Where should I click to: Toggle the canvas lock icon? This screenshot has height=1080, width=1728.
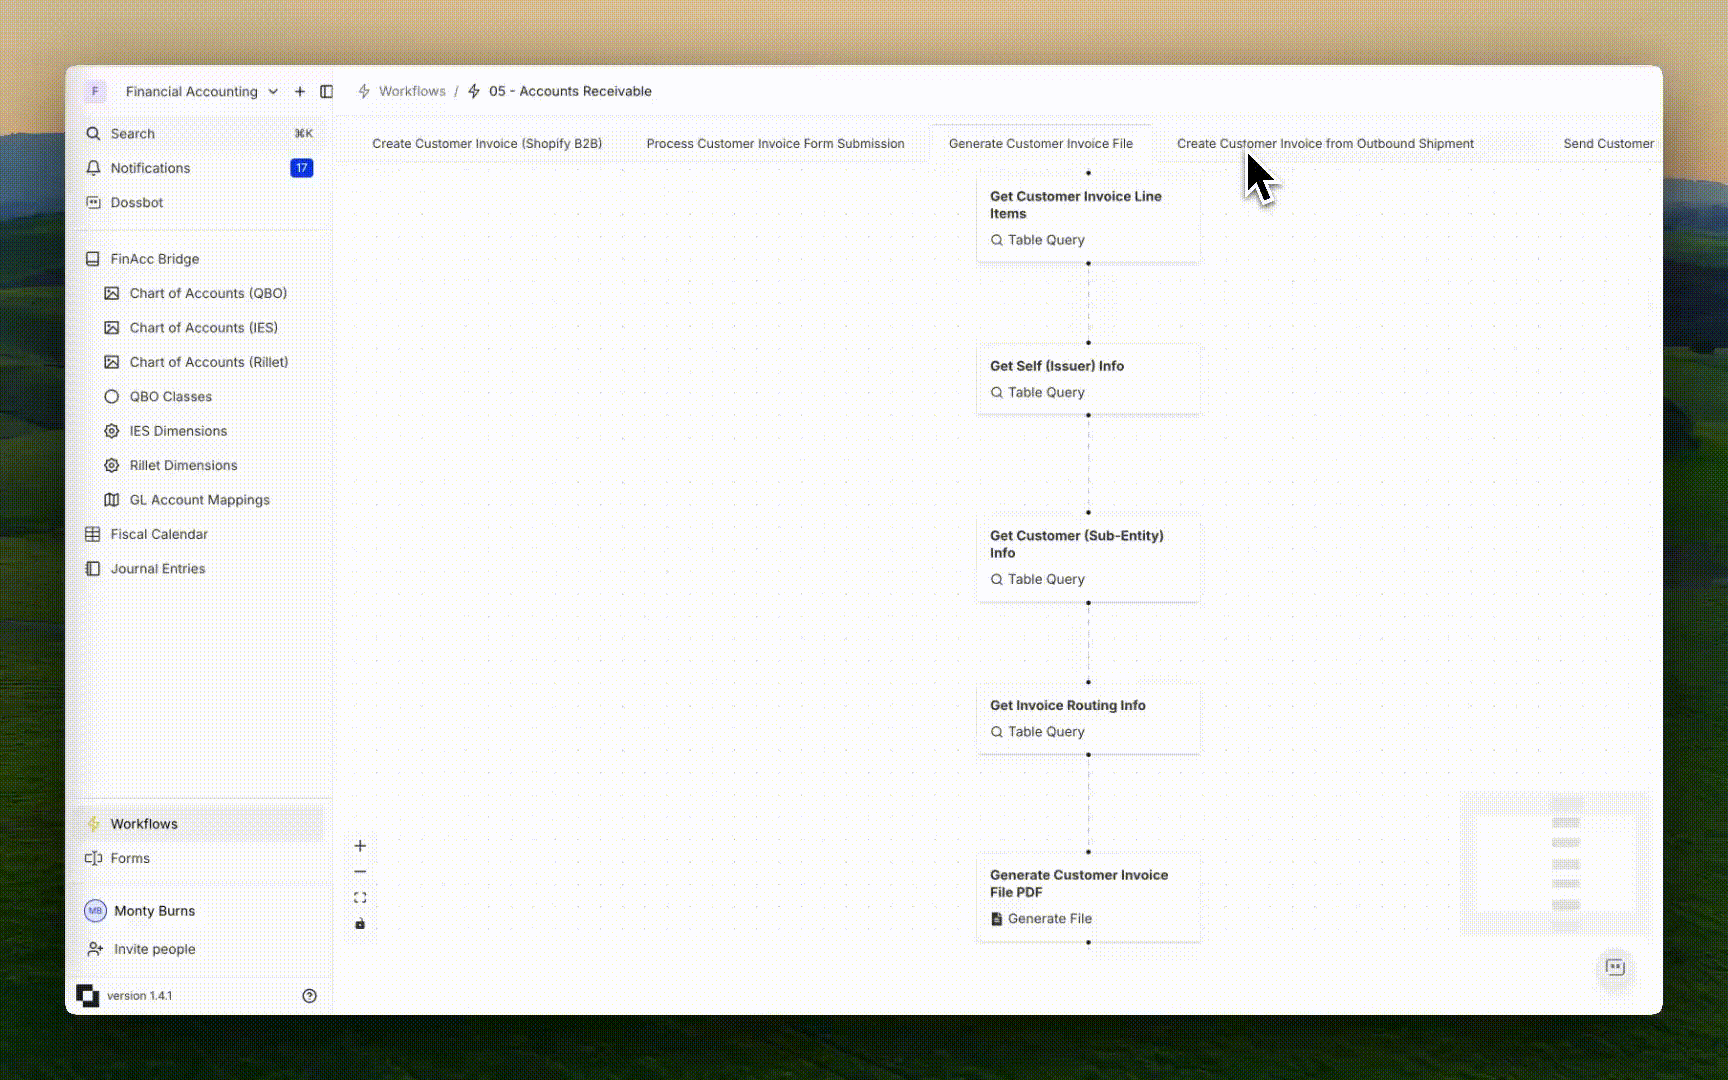[x=360, y=924]
